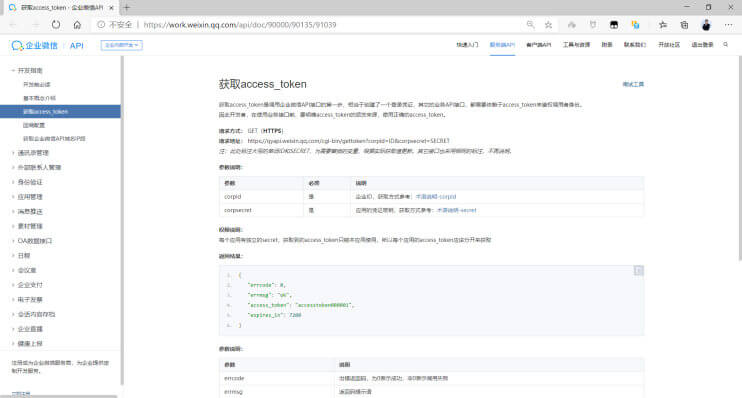Expand the 身份验证 section

[13, 182]
